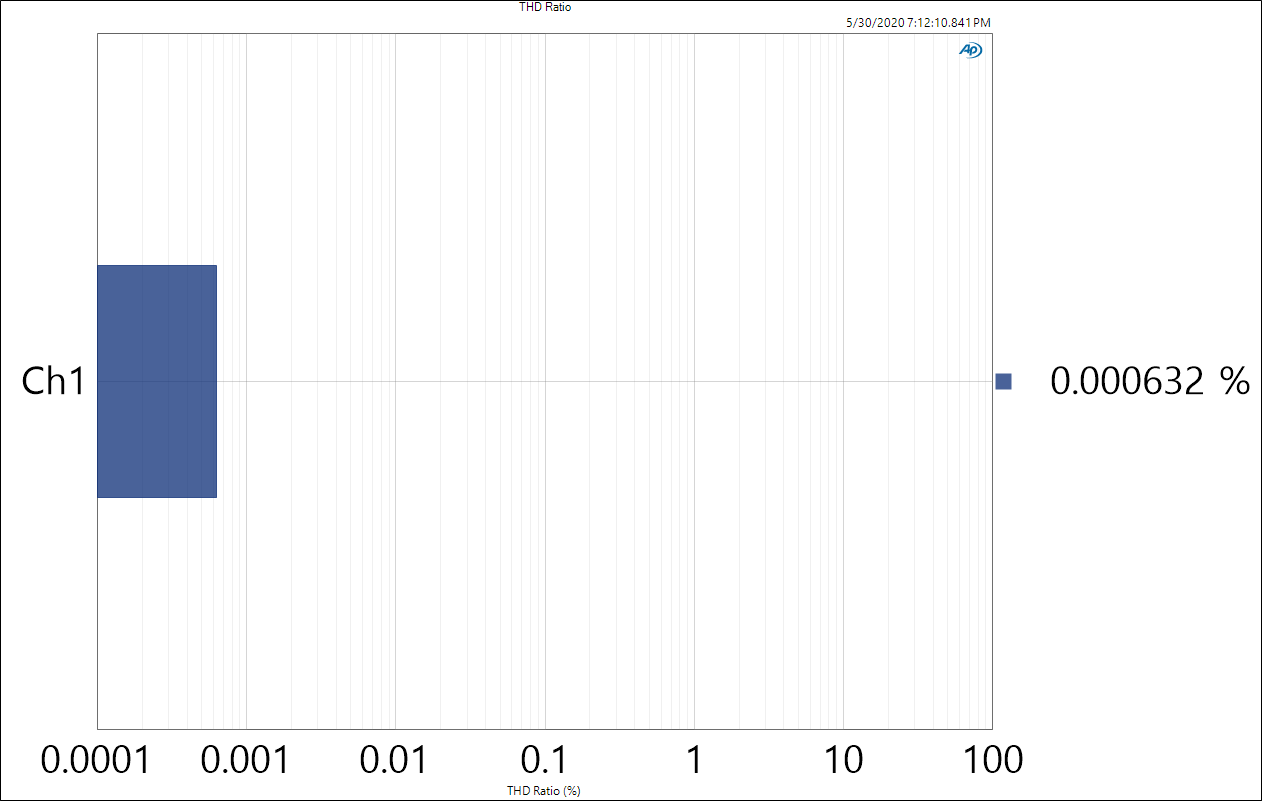The height and width of the screenshot is (801, 1262).
Task: Click the timestamp 5/30/2020 7:12:10.841 PM
Action: click(x=918, y=22)
